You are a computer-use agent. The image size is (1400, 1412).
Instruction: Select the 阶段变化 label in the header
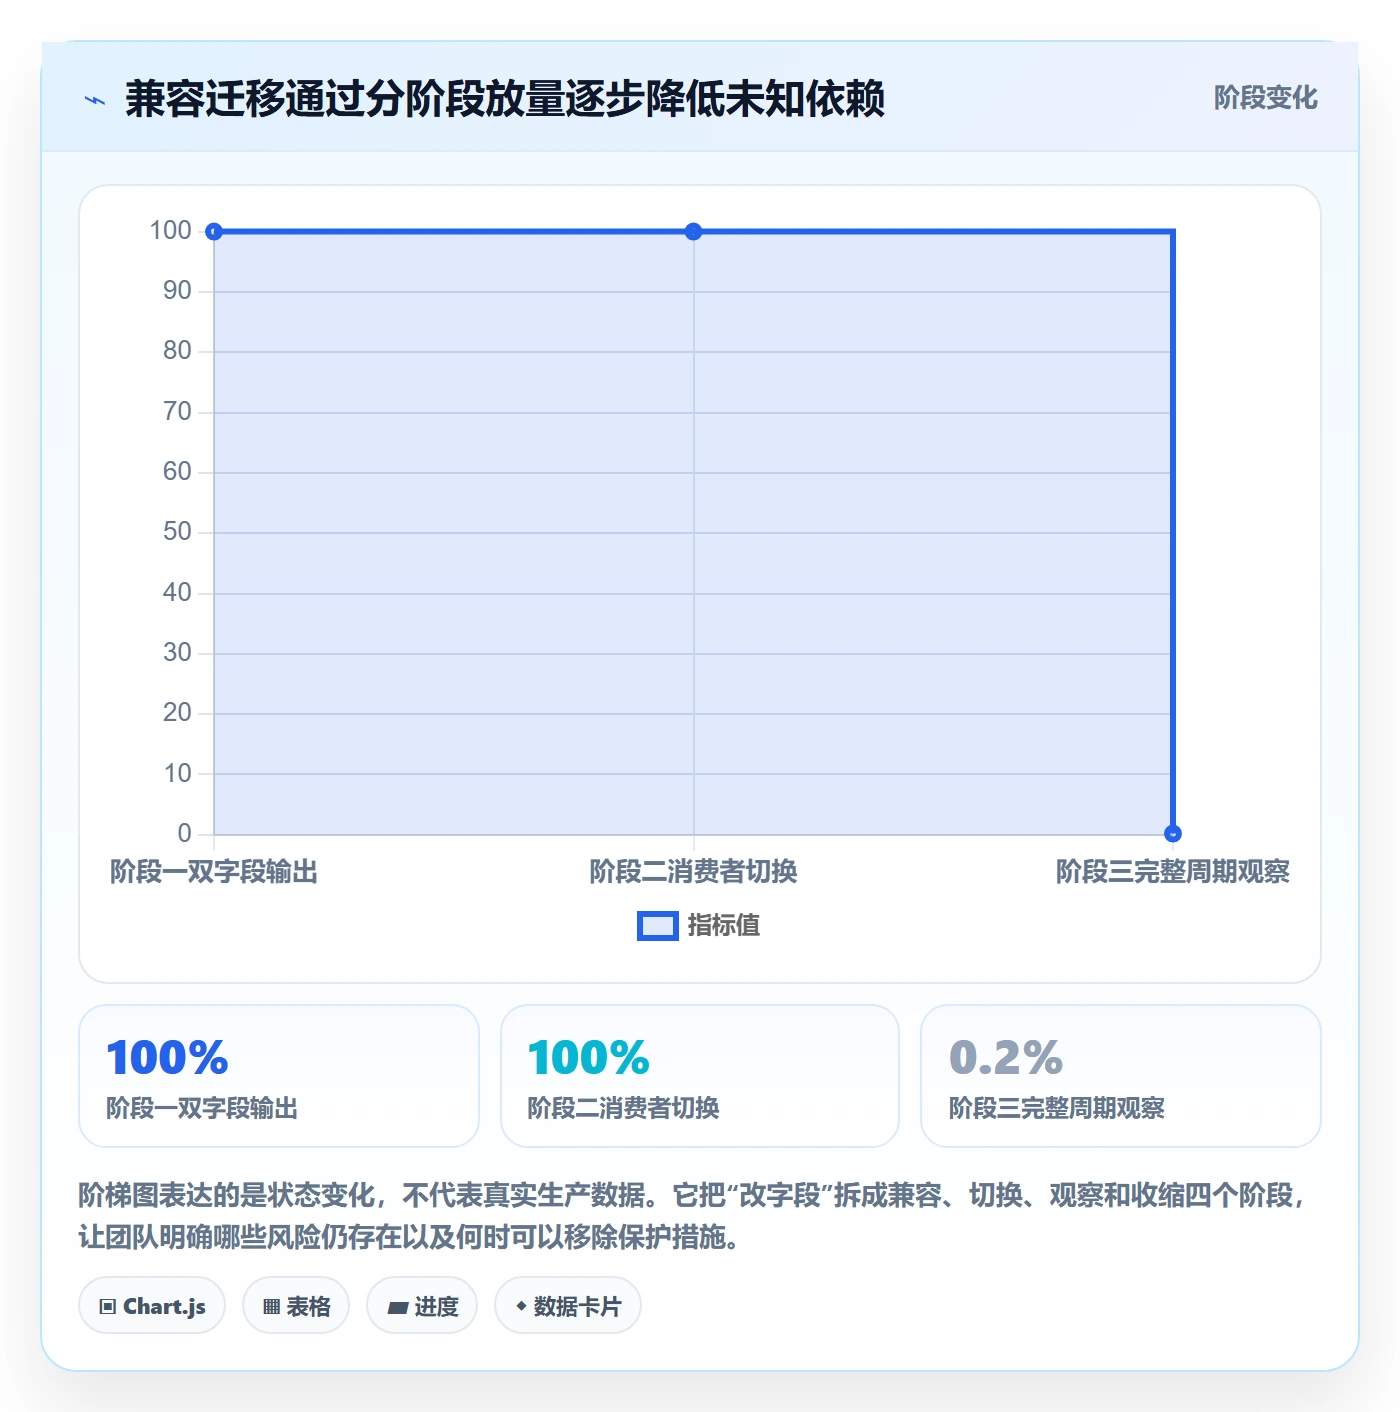[1265, 98]
